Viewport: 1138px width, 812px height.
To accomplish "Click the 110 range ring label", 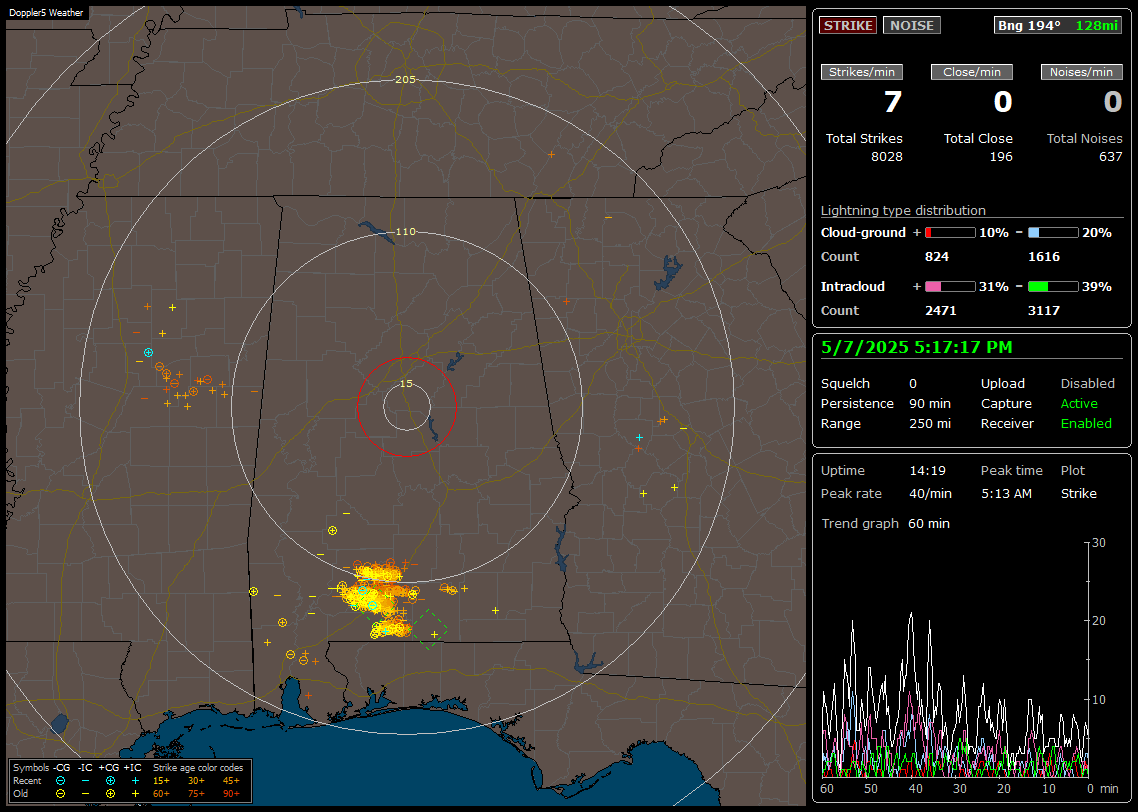I will click(x=406, y=231).
